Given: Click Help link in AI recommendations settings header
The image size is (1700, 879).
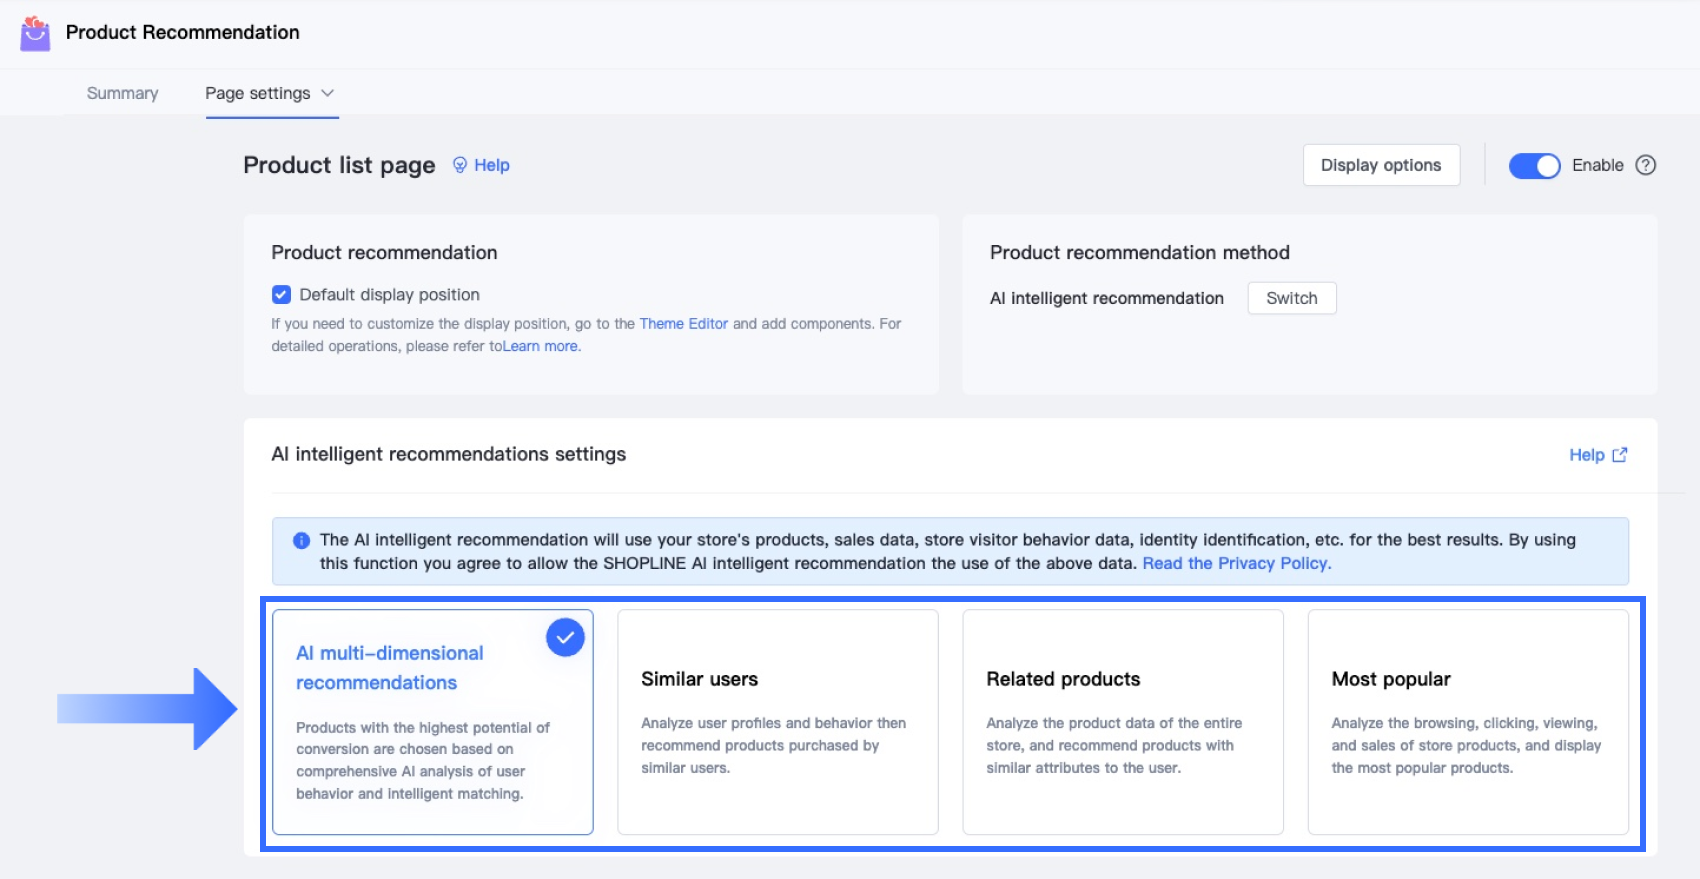Looking at the screenshot, I should coord(1586,455).
